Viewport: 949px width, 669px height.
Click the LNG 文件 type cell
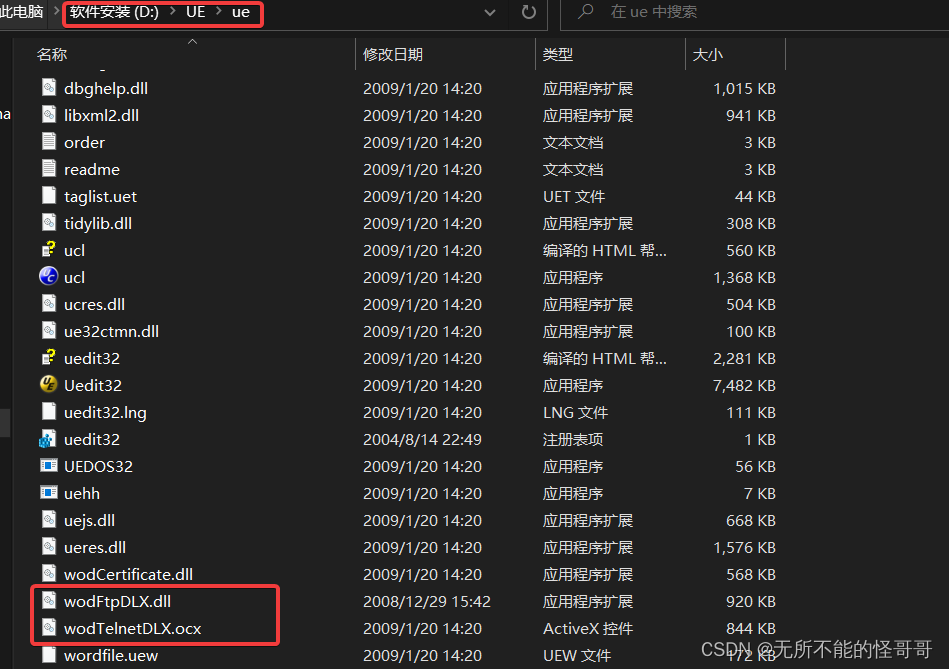(575, 412)
